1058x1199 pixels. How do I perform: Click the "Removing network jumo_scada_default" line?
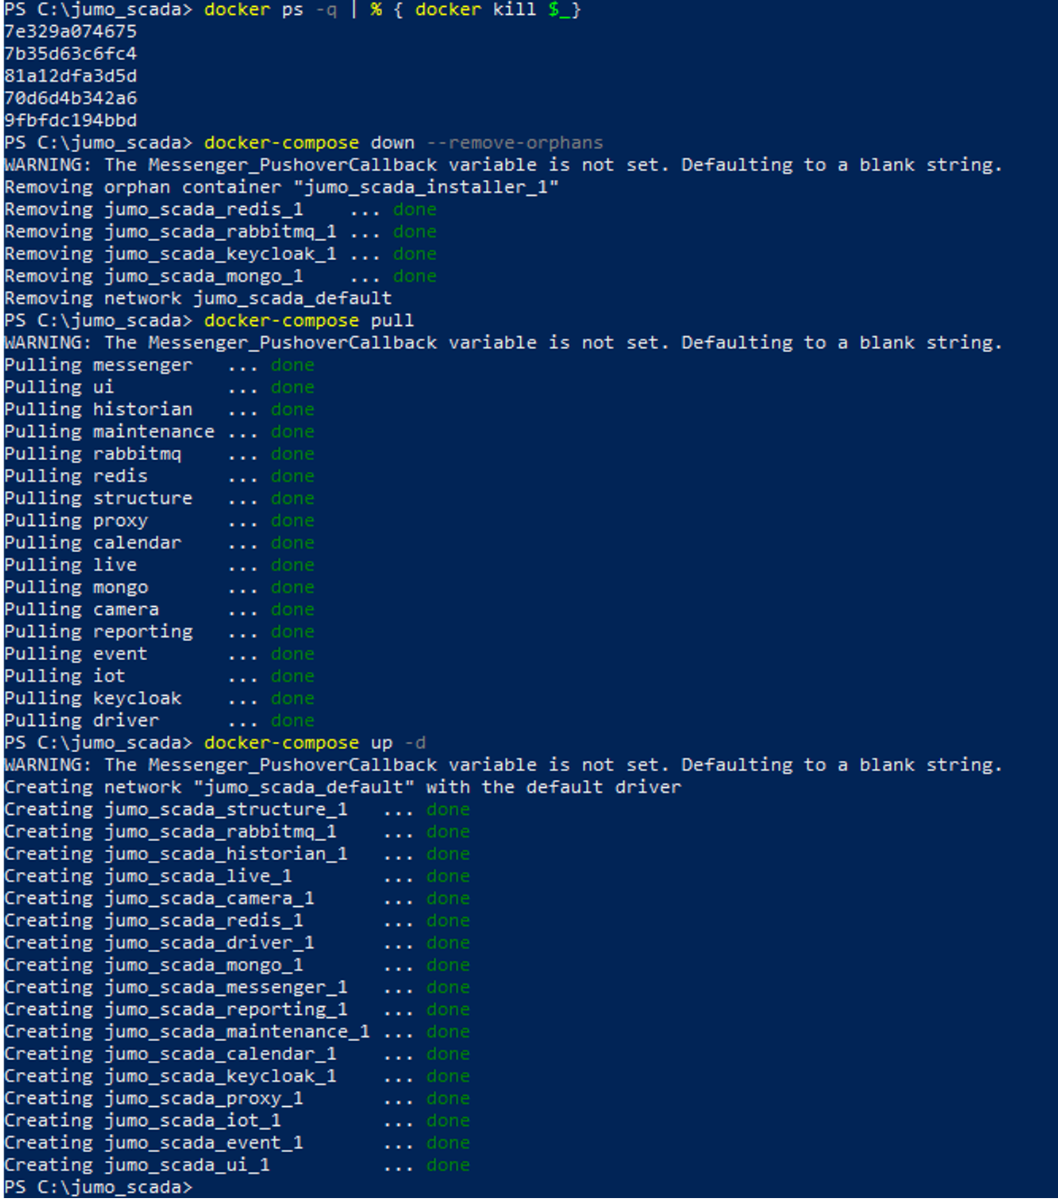point(198,298)
